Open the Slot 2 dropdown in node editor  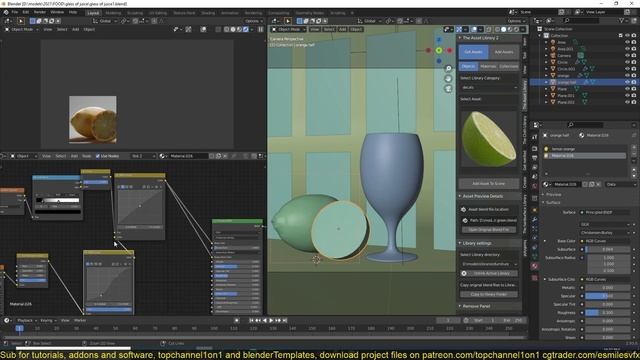(x=143, y=156)
